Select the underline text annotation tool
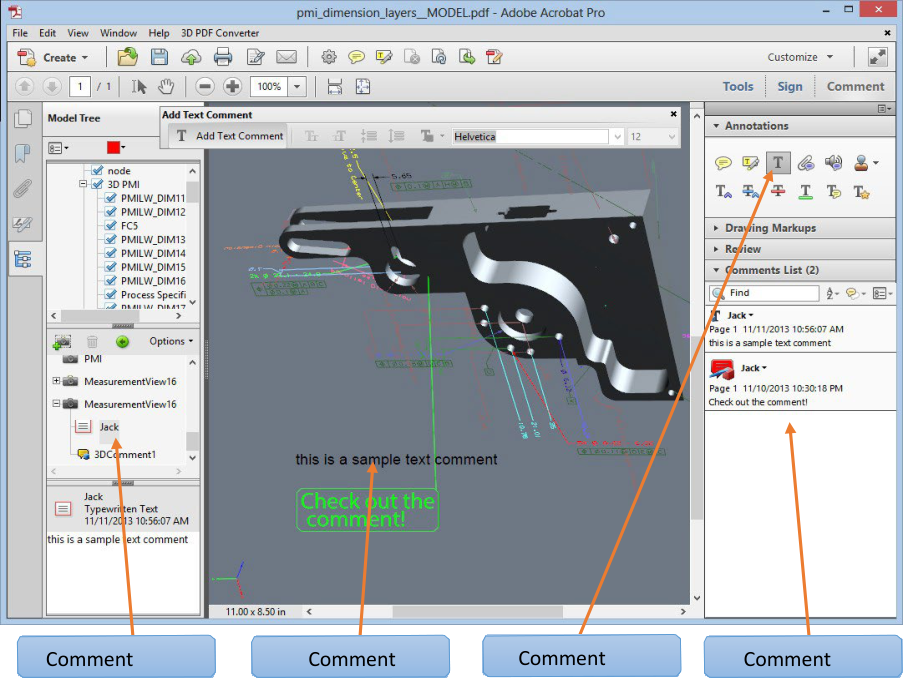The width and height of the screenshot is (903, 678). point(806,191)
